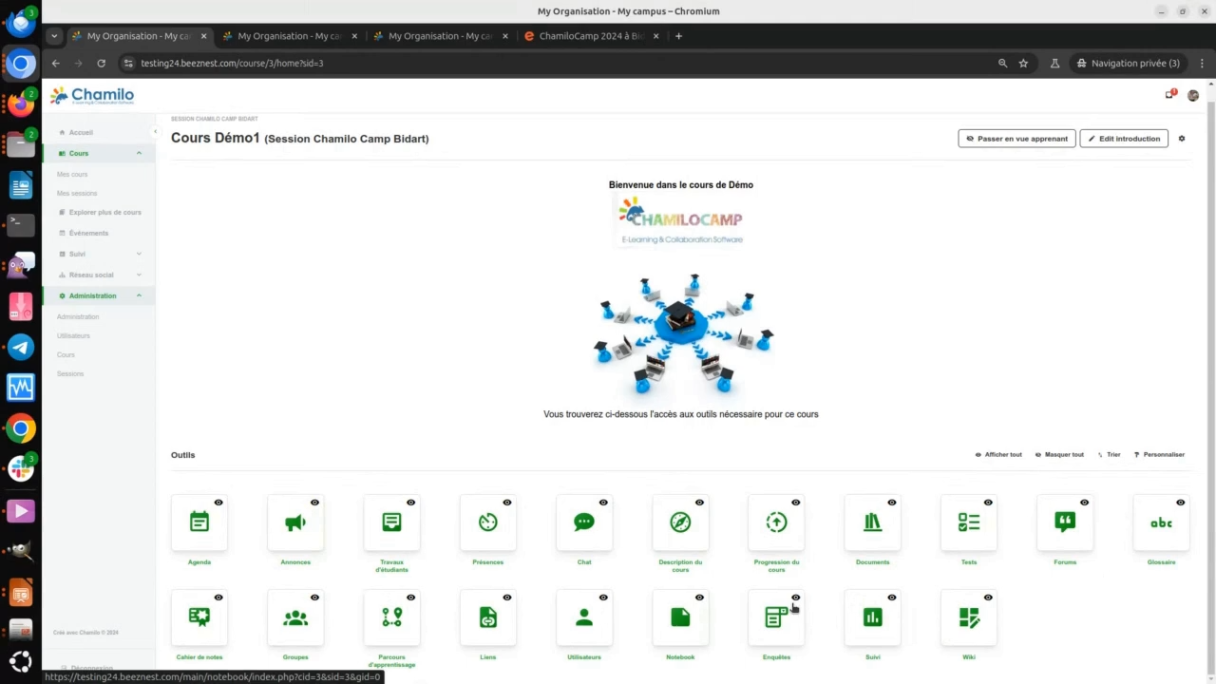Open the Documents tool icon
1216x684 pixels.
872,523
